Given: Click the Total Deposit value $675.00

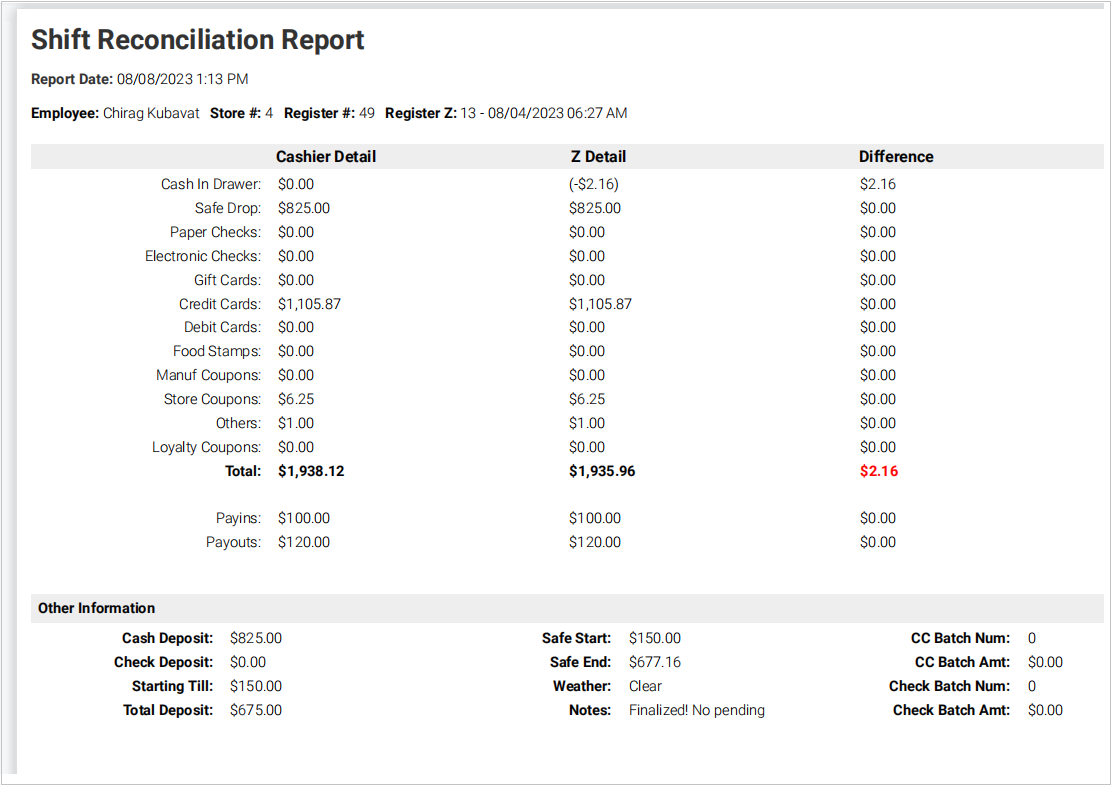Looking at the screenshot, I should tap(255, 710).
